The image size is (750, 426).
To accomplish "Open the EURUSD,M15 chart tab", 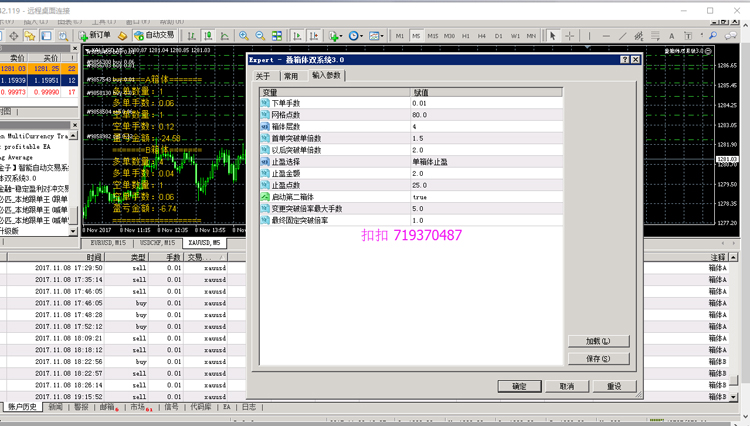I will pos(108,243).
